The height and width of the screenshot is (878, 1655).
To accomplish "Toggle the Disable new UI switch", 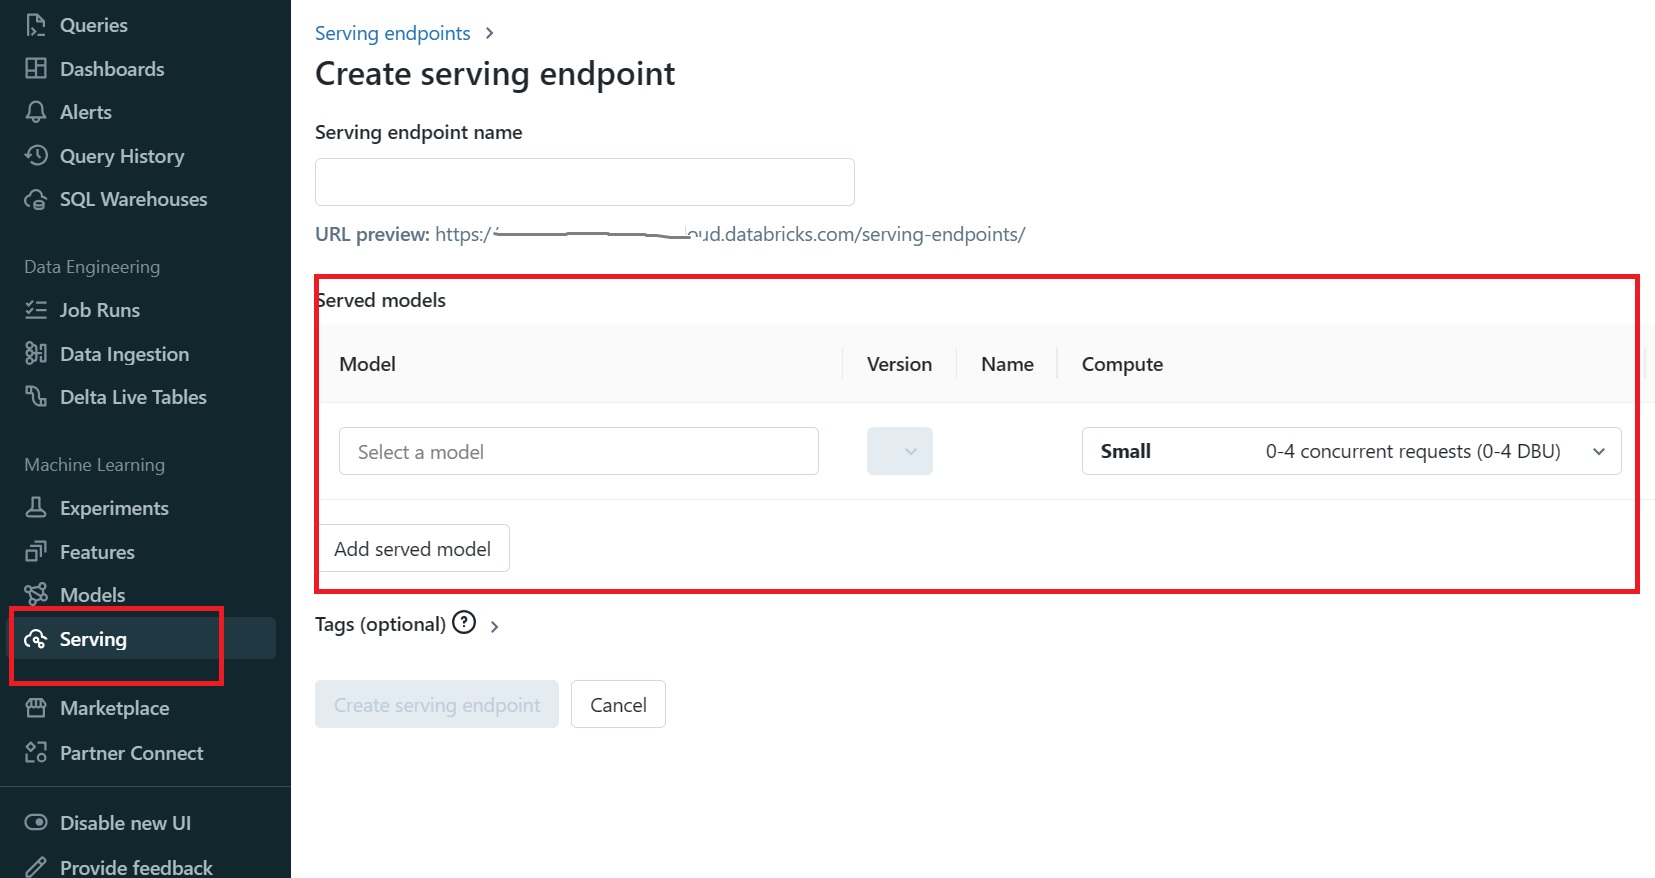I will tap(36, 823).
